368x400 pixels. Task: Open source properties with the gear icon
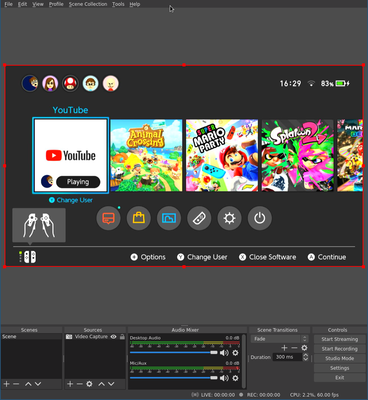89,384
